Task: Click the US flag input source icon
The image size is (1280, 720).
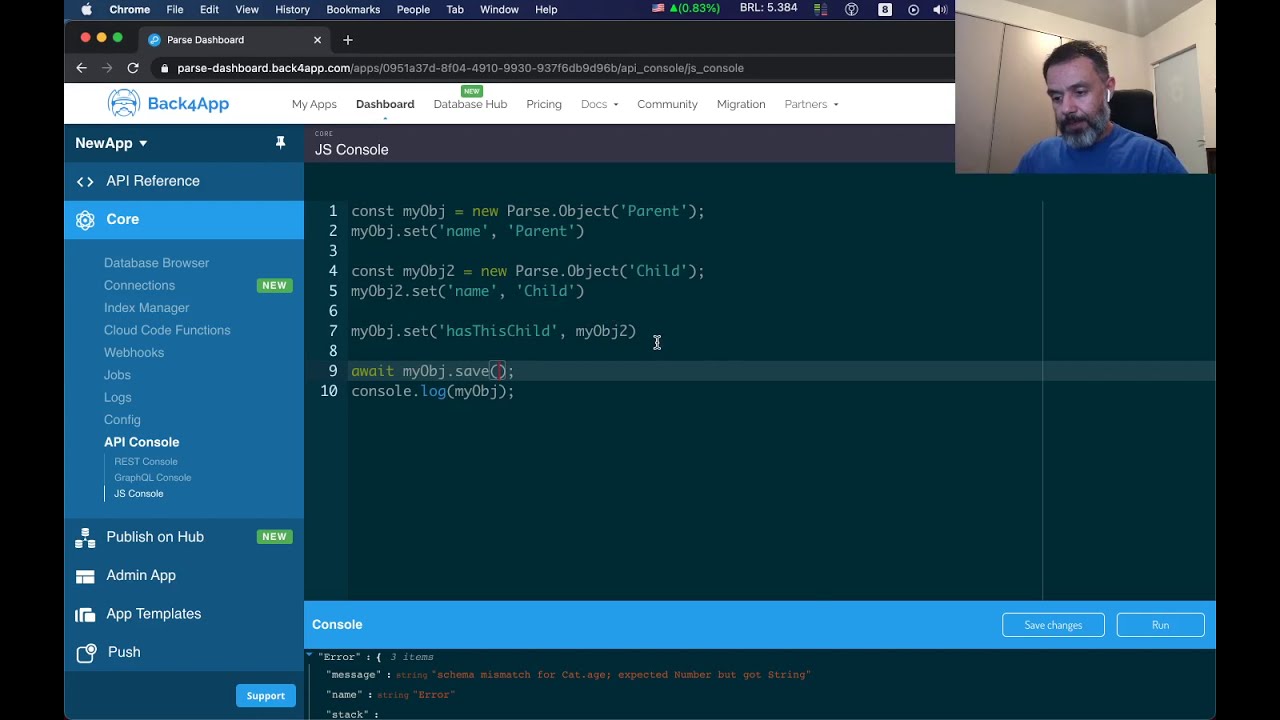Action: [x=658, y=9]
